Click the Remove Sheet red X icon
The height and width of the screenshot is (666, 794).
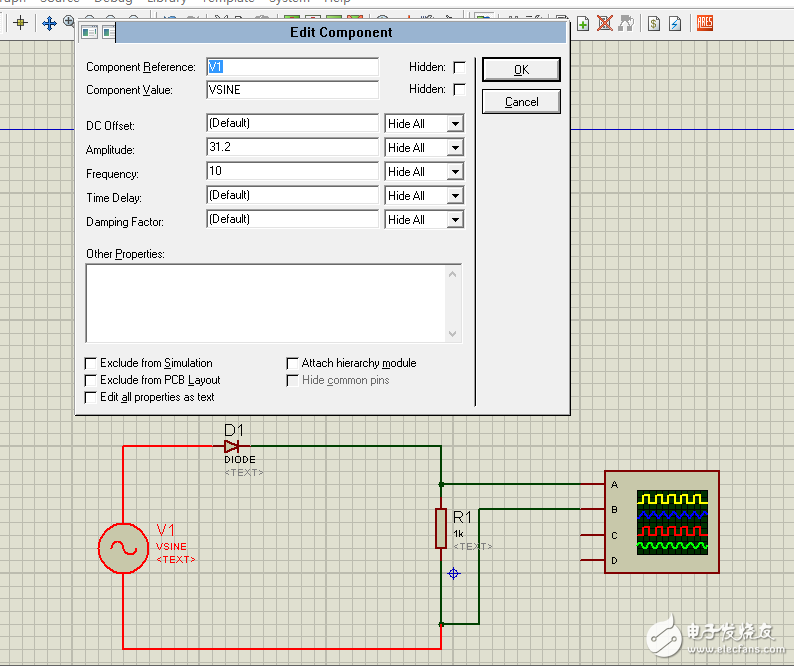point(605,23)
